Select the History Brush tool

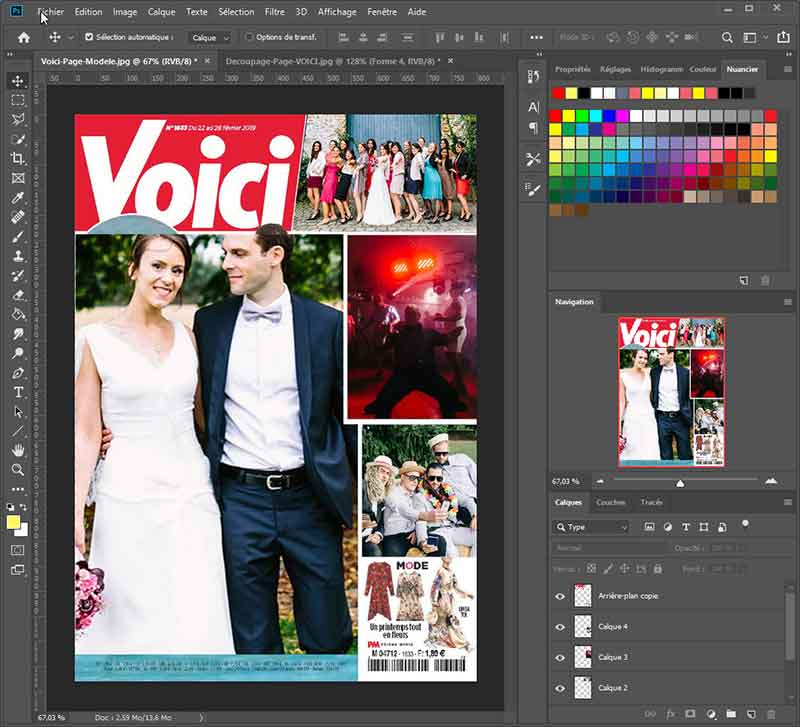pos(18,275)
